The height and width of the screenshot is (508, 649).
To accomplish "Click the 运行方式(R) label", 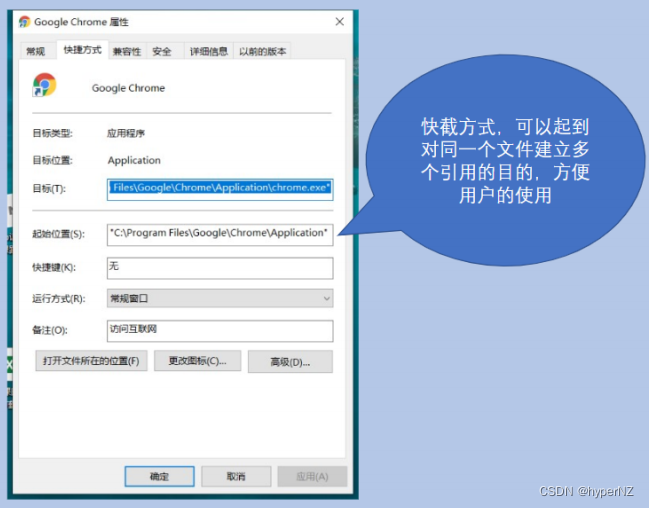I will click(59, 299).
